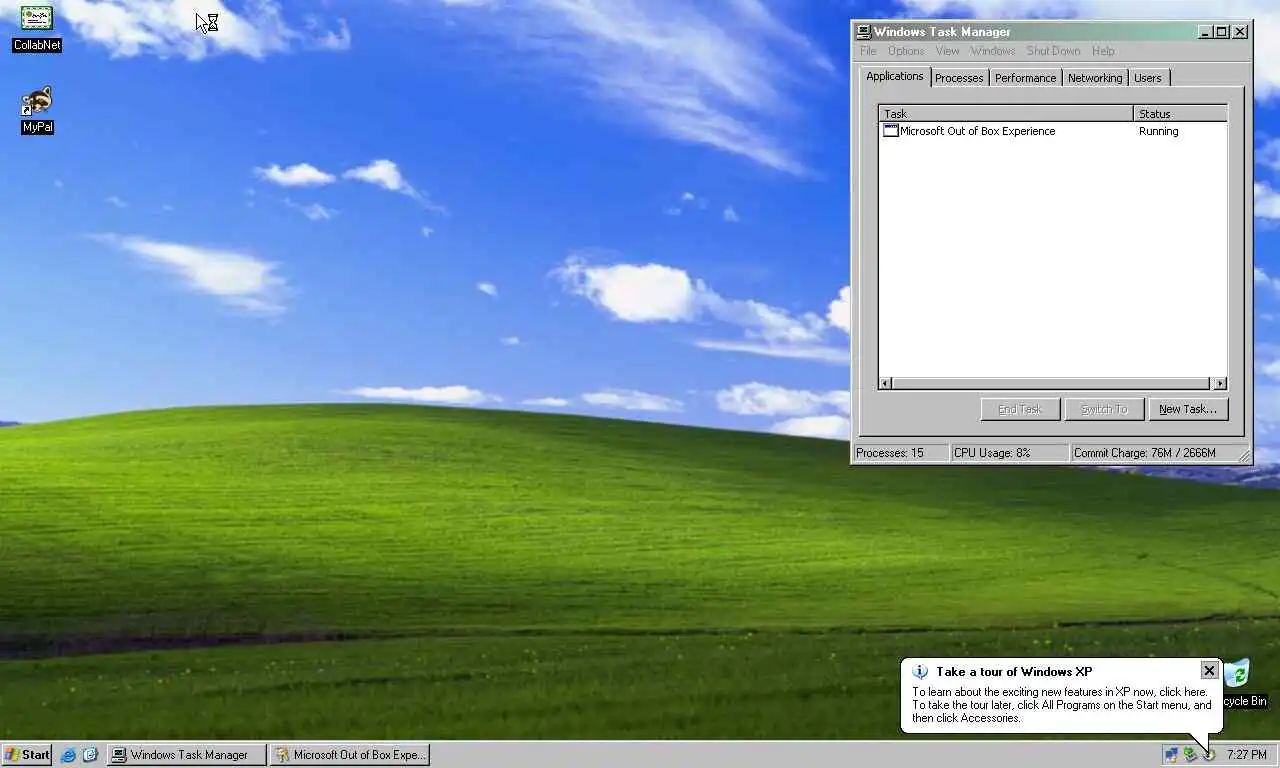Switch to the Users tab

[1148, 78]
